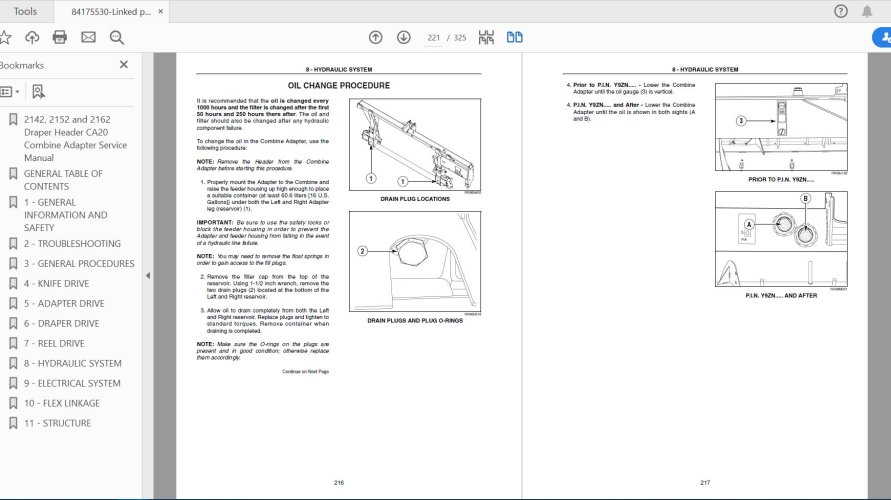Viewport: 891px width, 500px height.
Task: Click the page number field showing 221
Action: click(434, 38)
